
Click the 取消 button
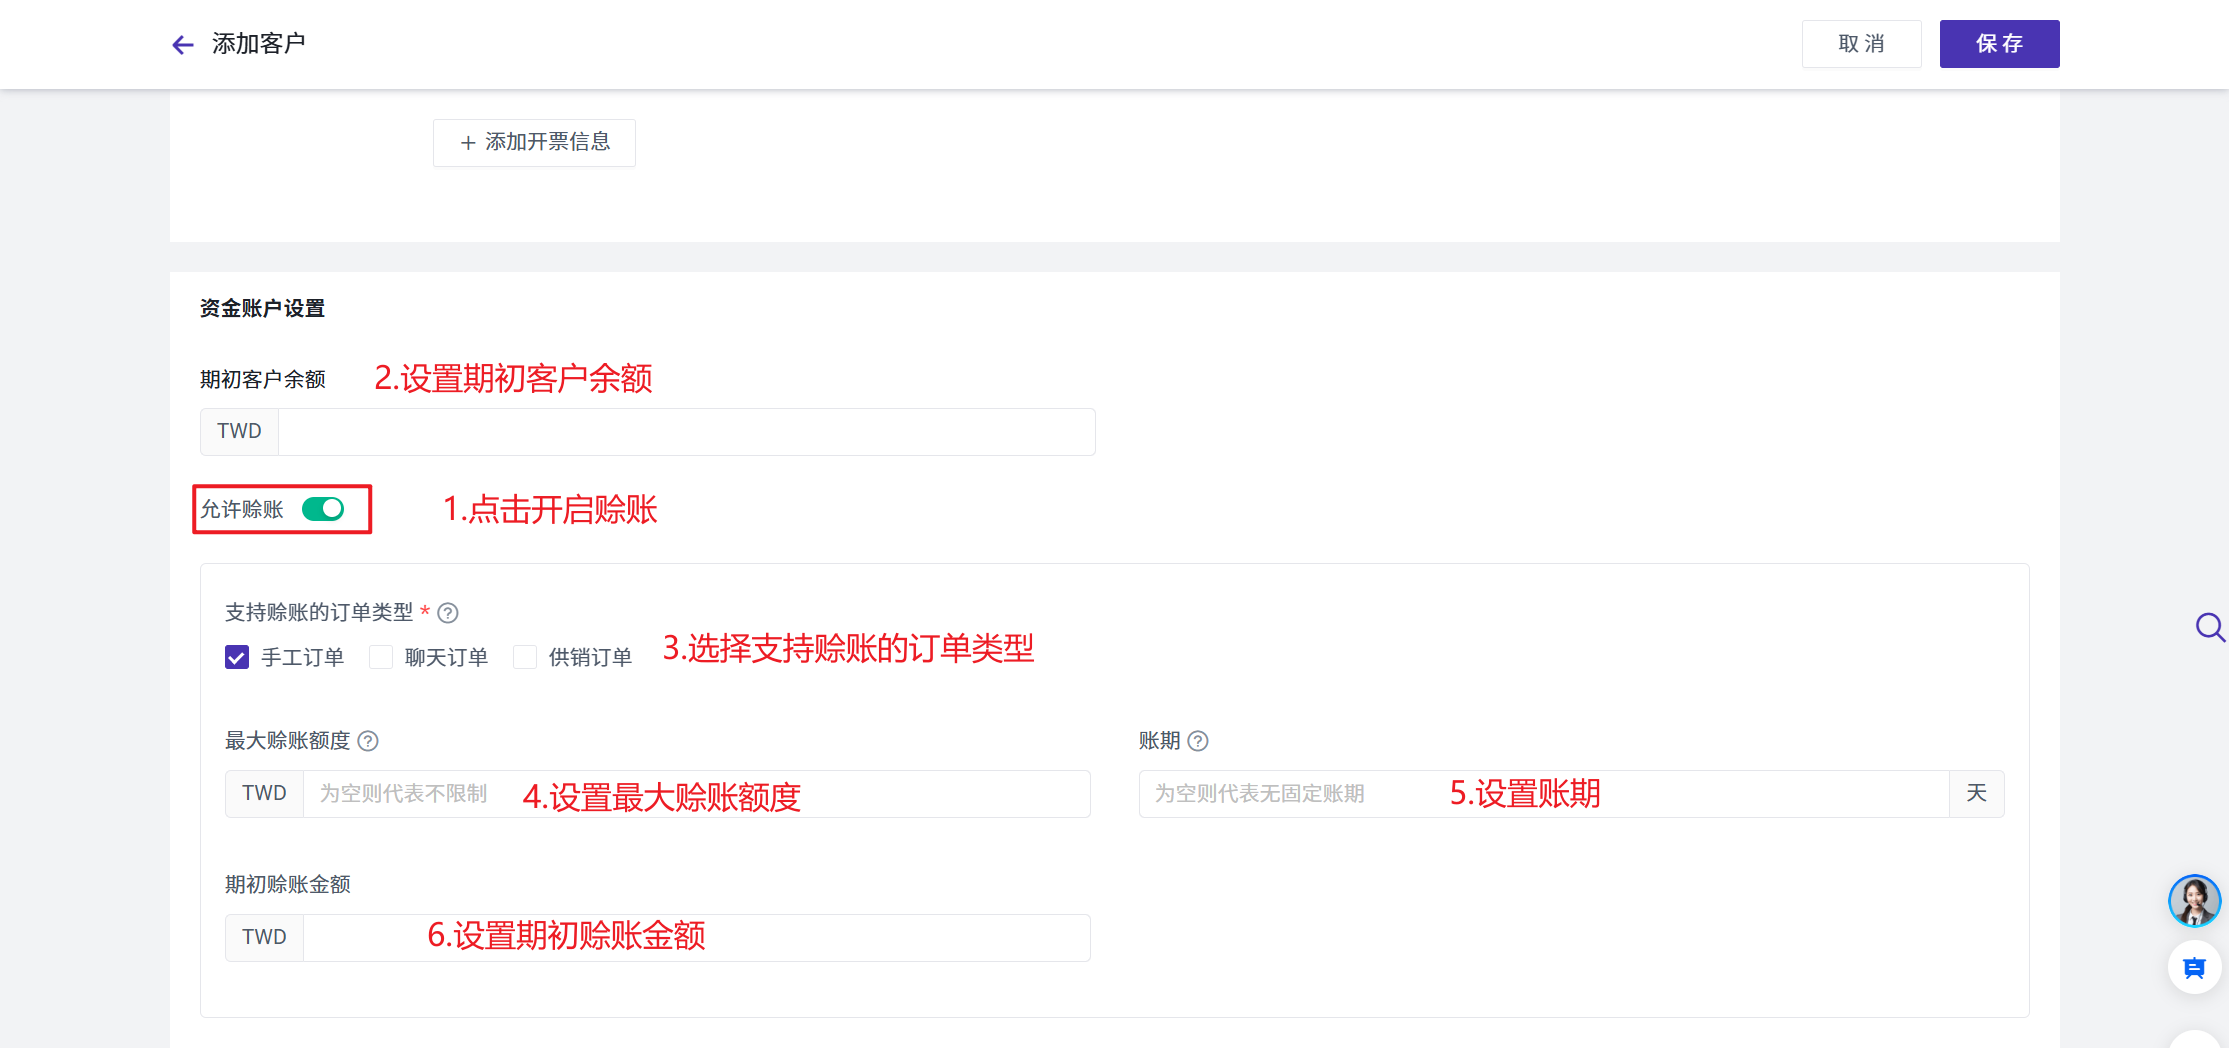[1861, 44]
